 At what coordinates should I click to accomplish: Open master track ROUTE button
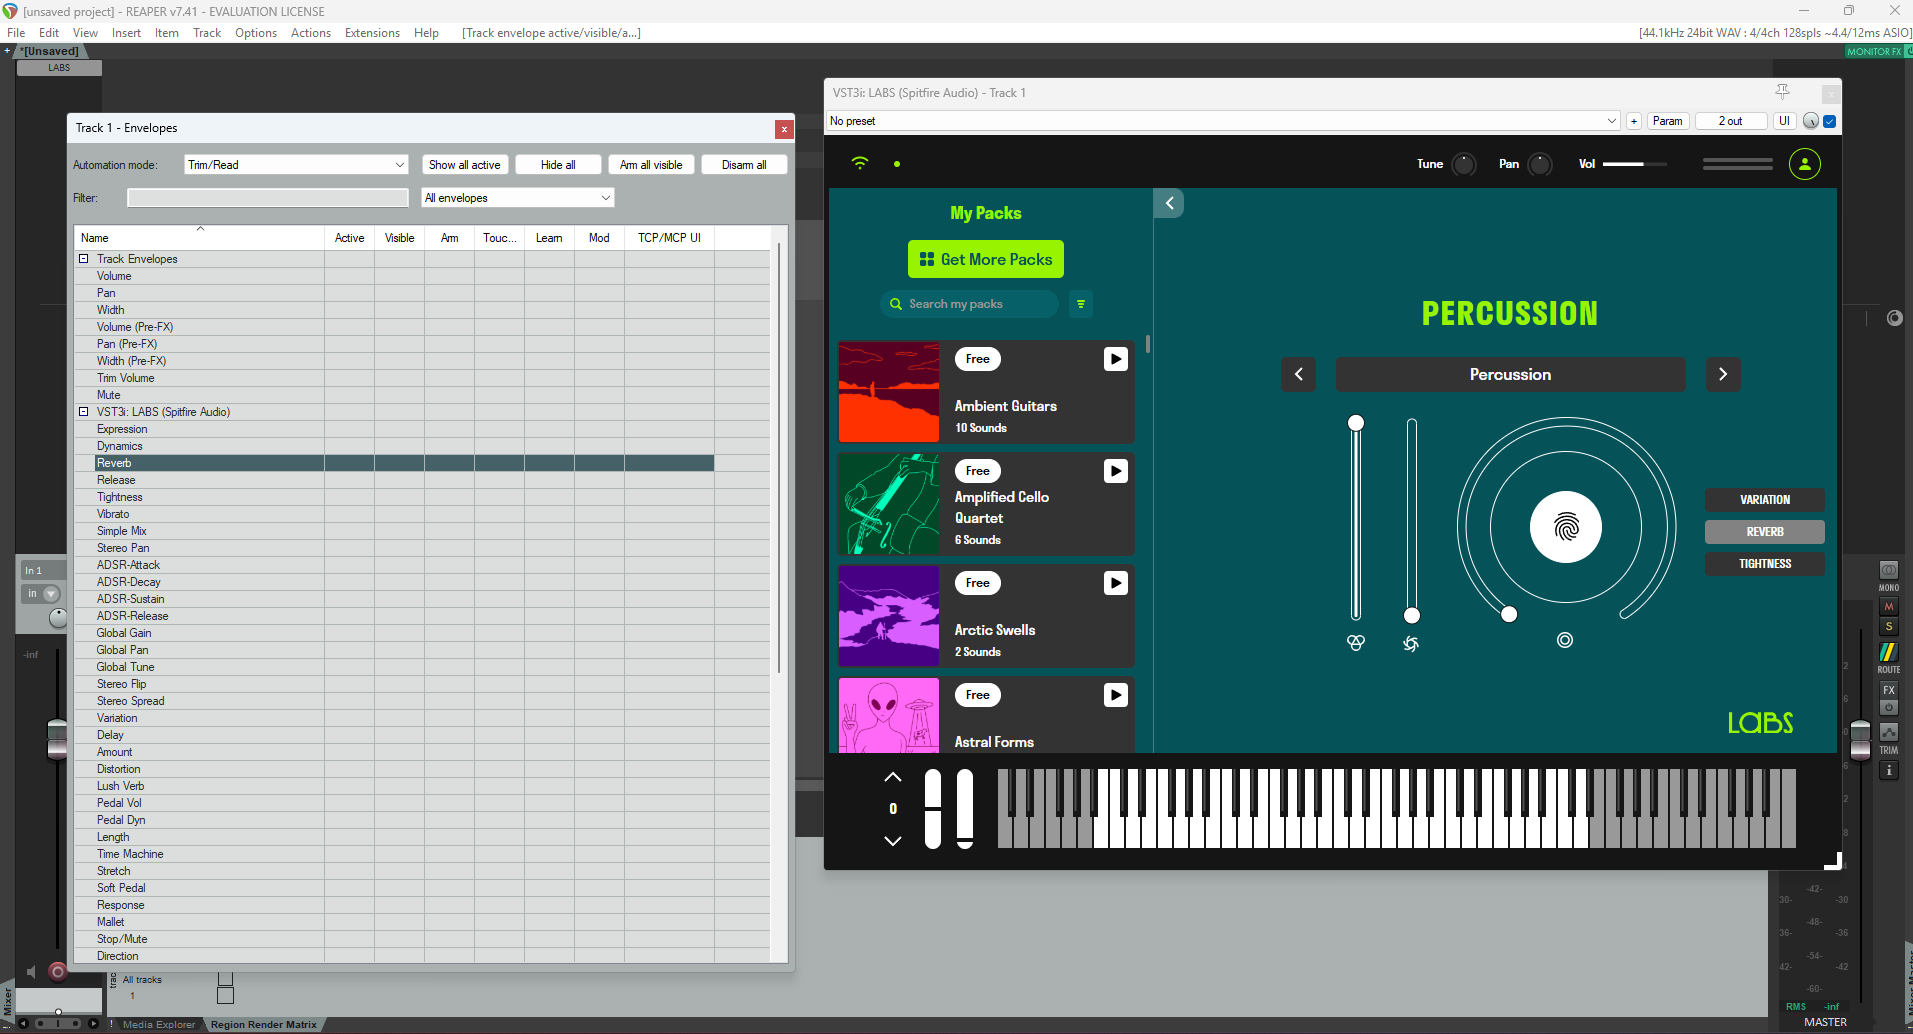coord(1889,652)
